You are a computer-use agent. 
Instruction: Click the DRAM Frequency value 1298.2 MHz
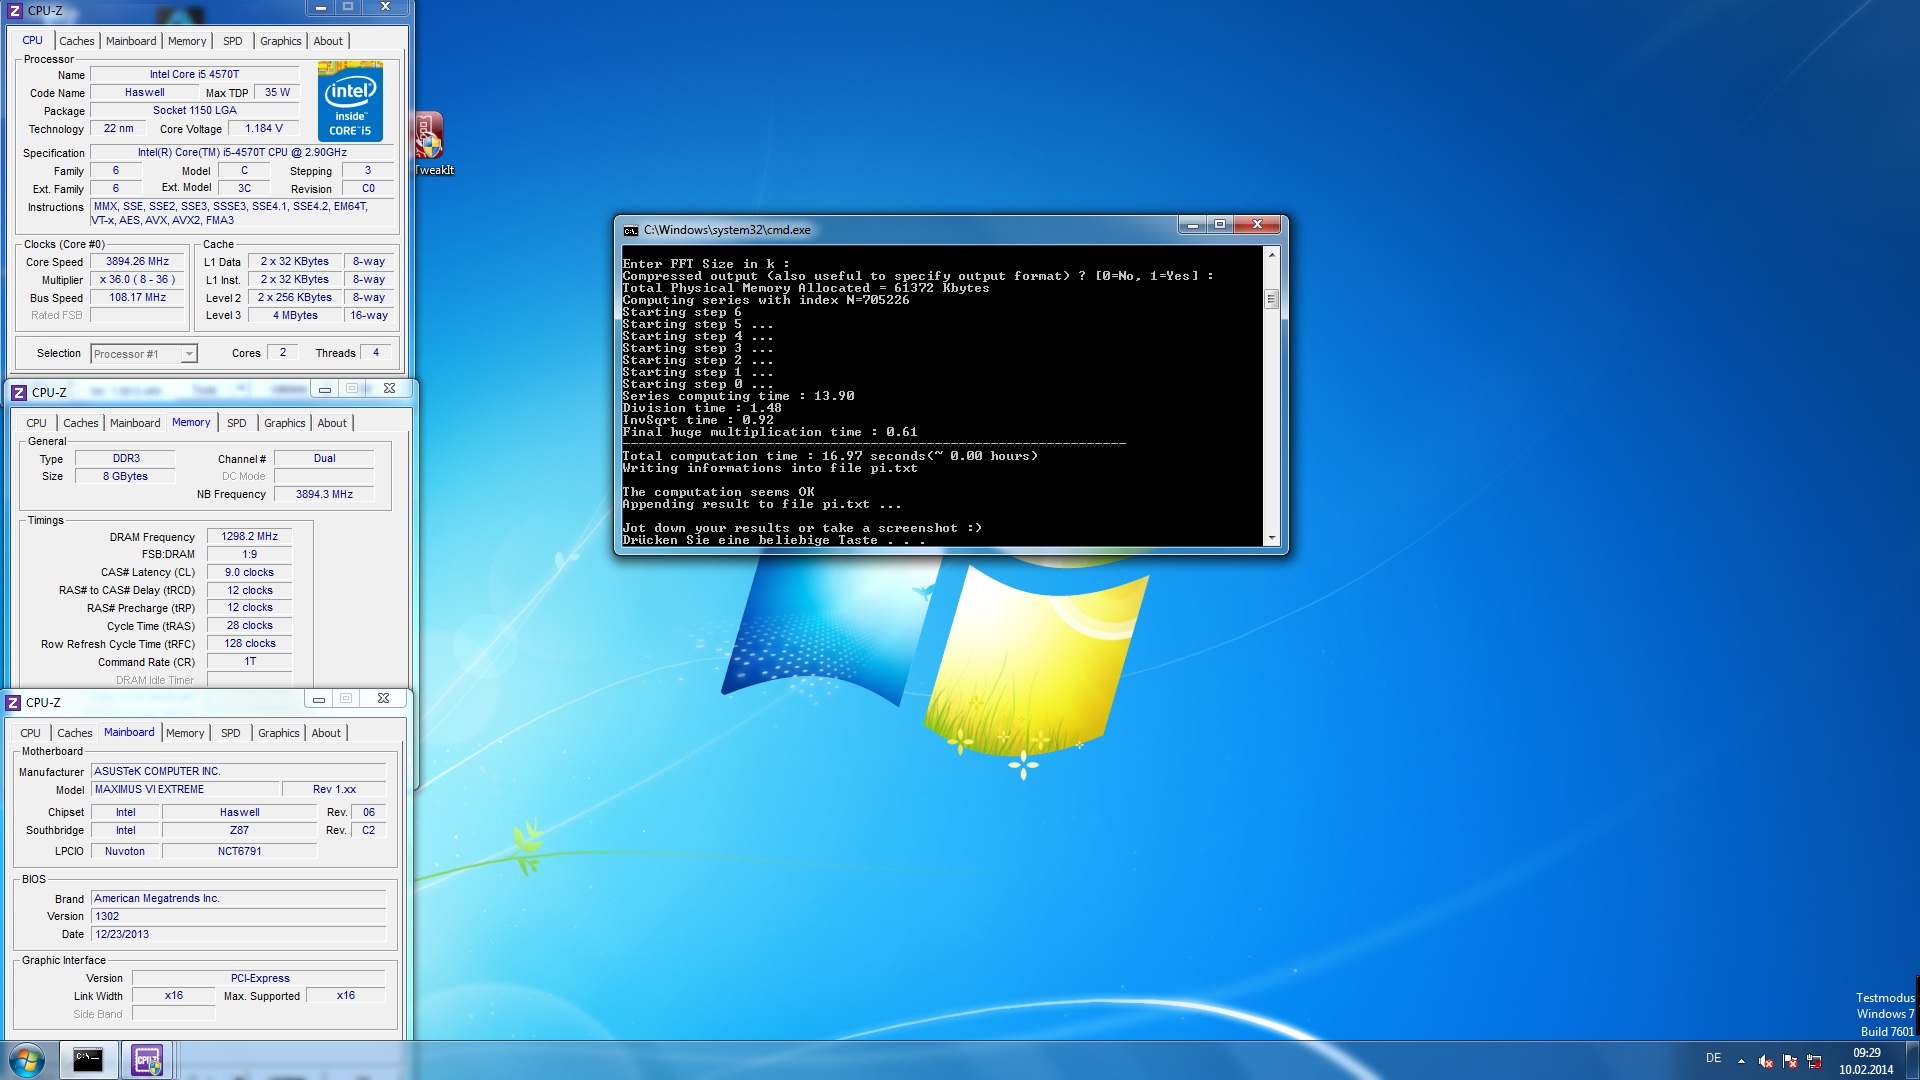click(x=249, y=537)
